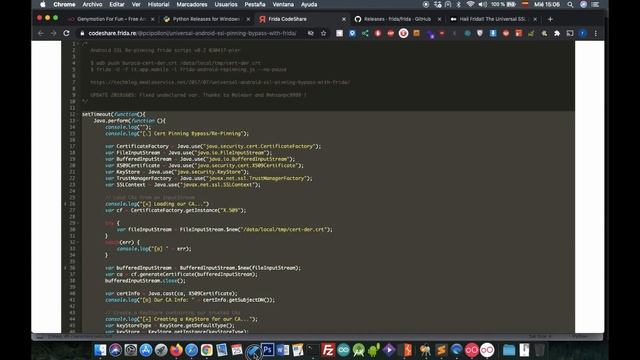
Task: Open Microsoft Edge from the dock
Action: [x=456, y=350]
